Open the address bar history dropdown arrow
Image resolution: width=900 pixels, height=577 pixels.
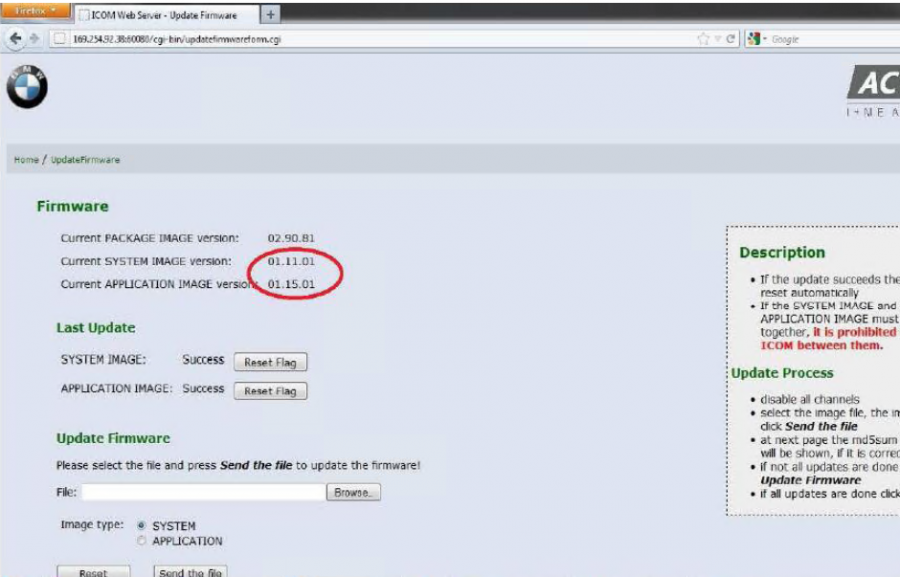[x=718, y=38]
